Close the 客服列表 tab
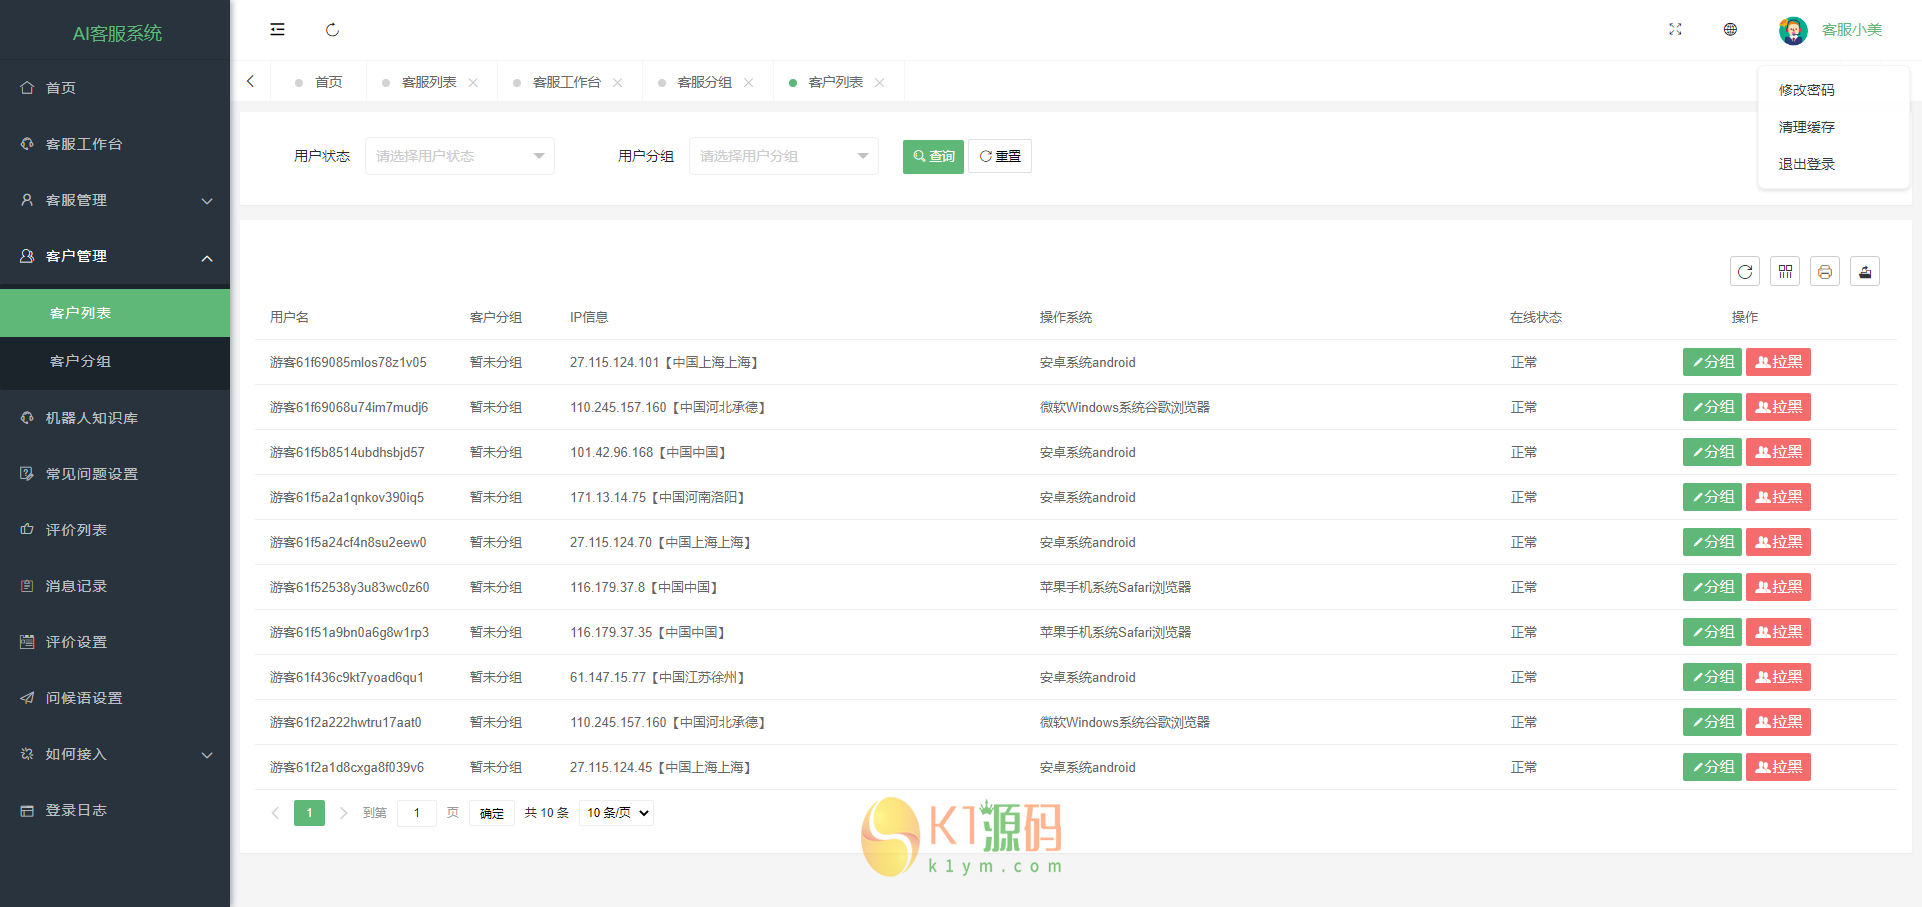Viewport: 1922px width, 907px height. point(473,83)
